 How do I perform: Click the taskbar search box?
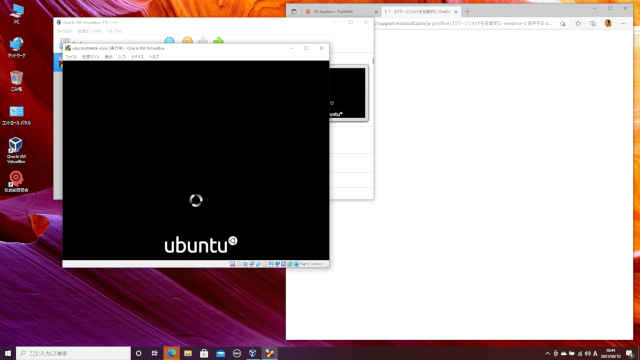click(73, 353)
